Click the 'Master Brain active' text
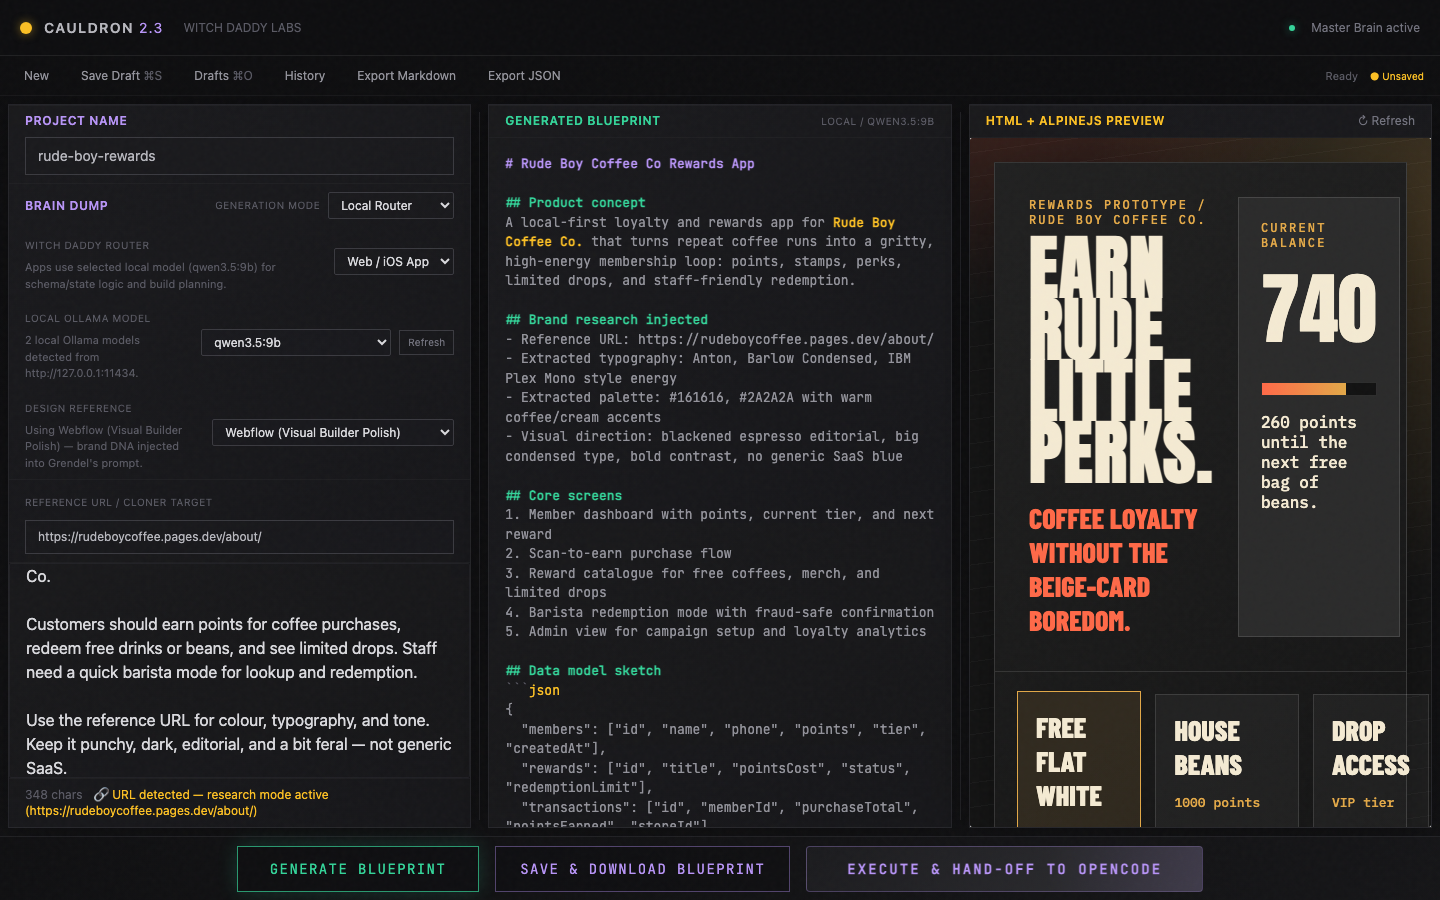The height and width of the screenshot is (900, 1440). coord(1365,28)
